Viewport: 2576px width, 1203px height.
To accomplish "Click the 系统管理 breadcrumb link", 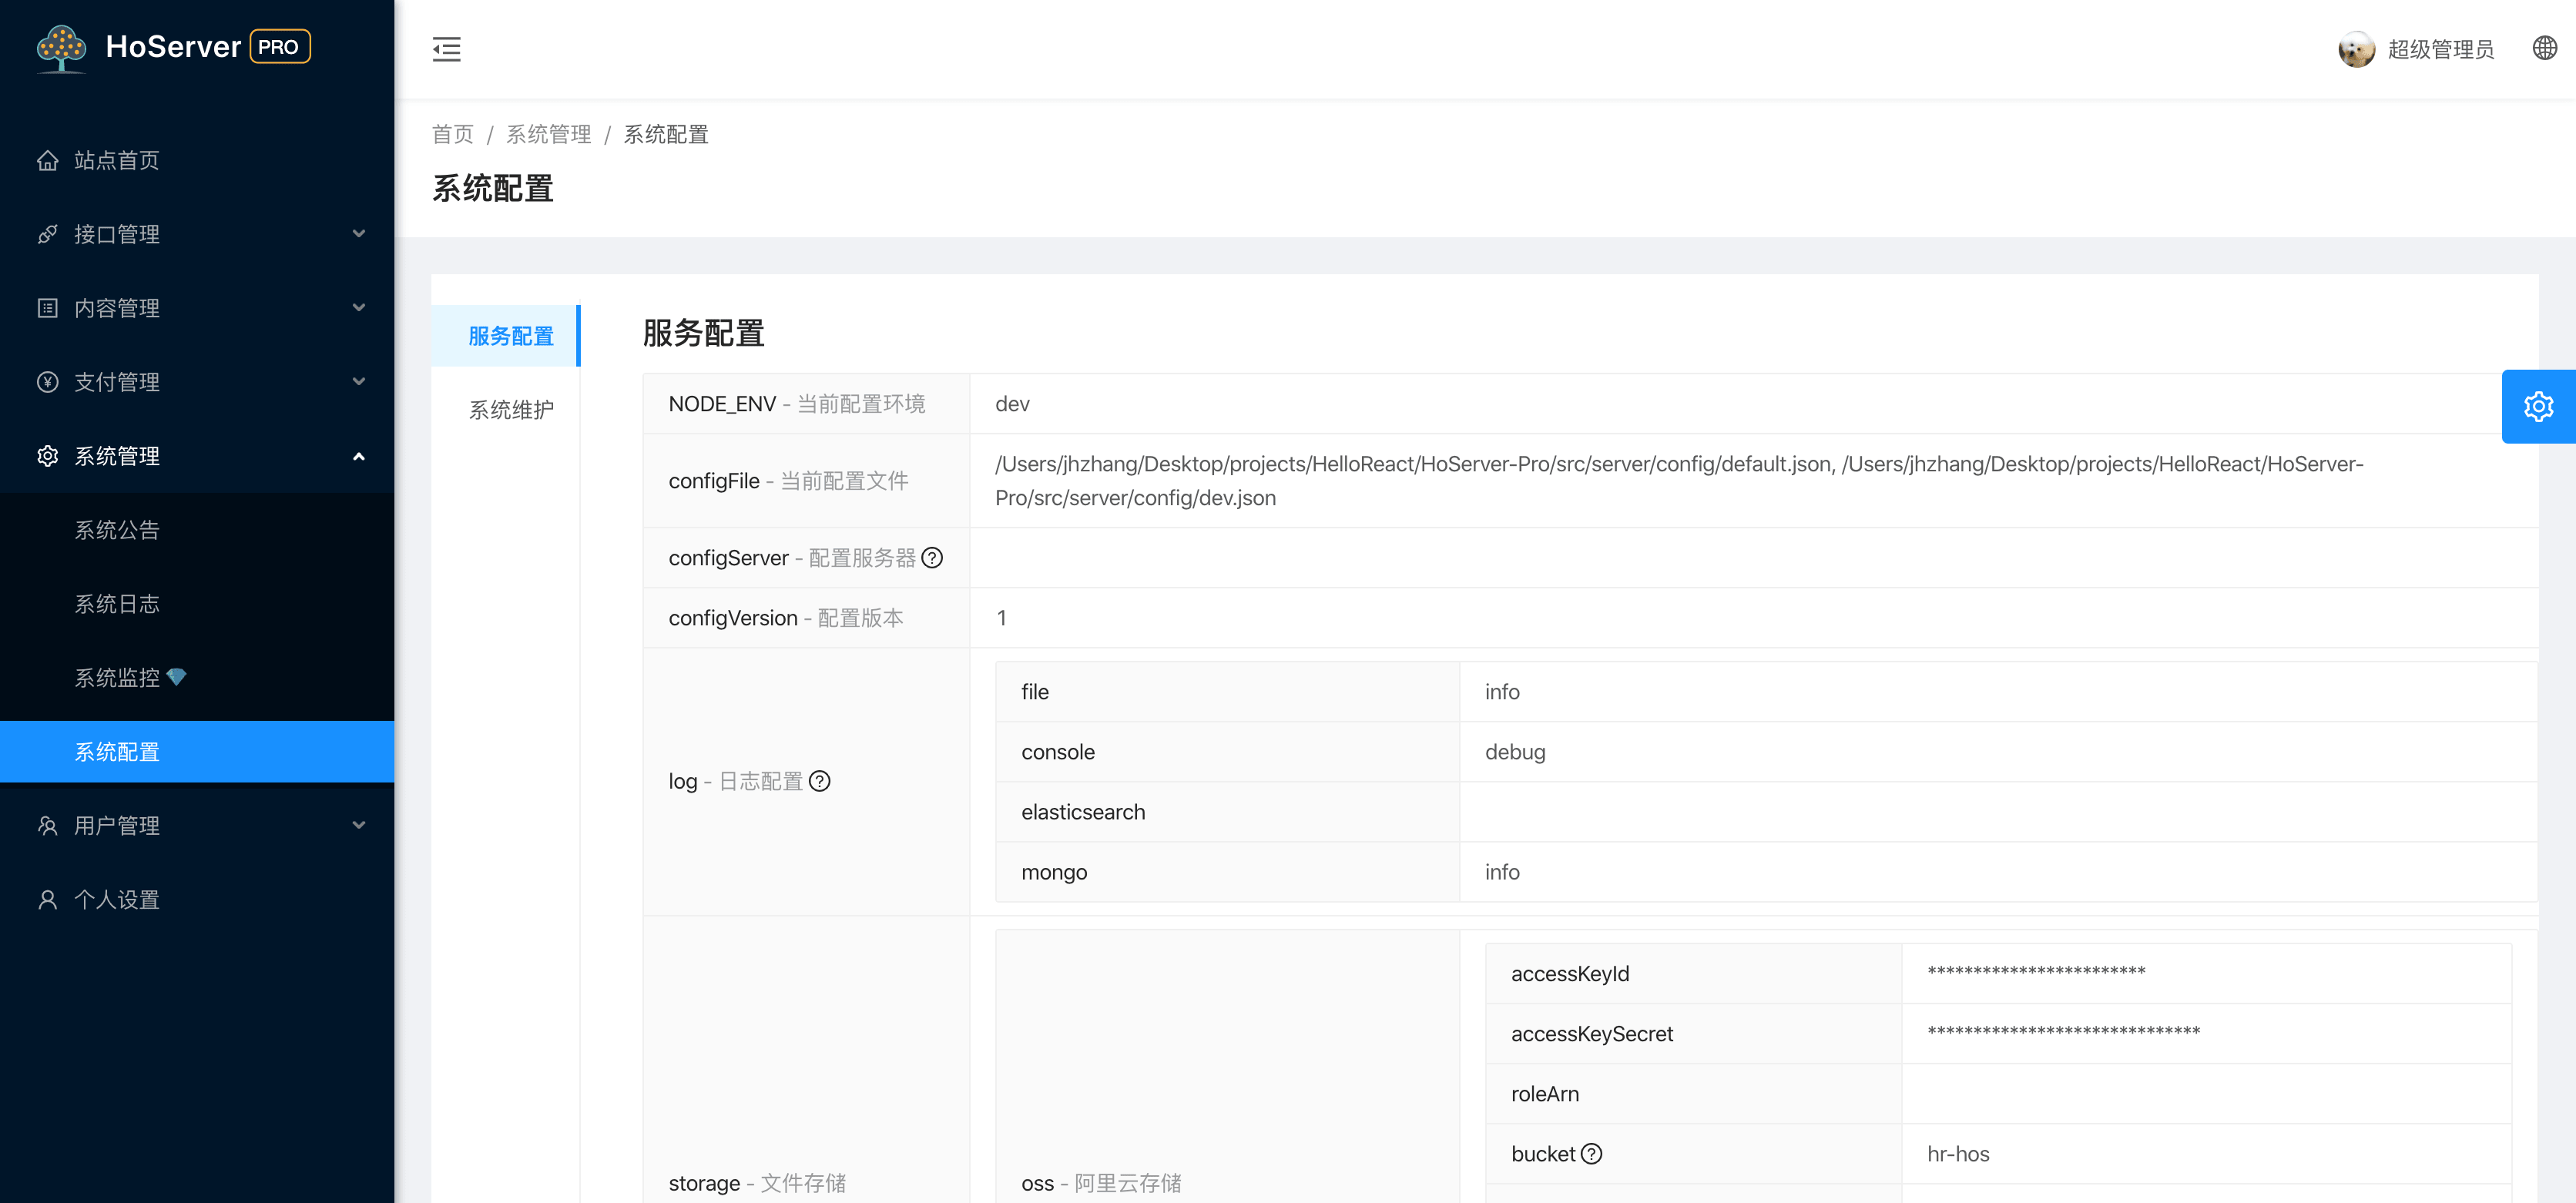I will [x=548, y=134].
